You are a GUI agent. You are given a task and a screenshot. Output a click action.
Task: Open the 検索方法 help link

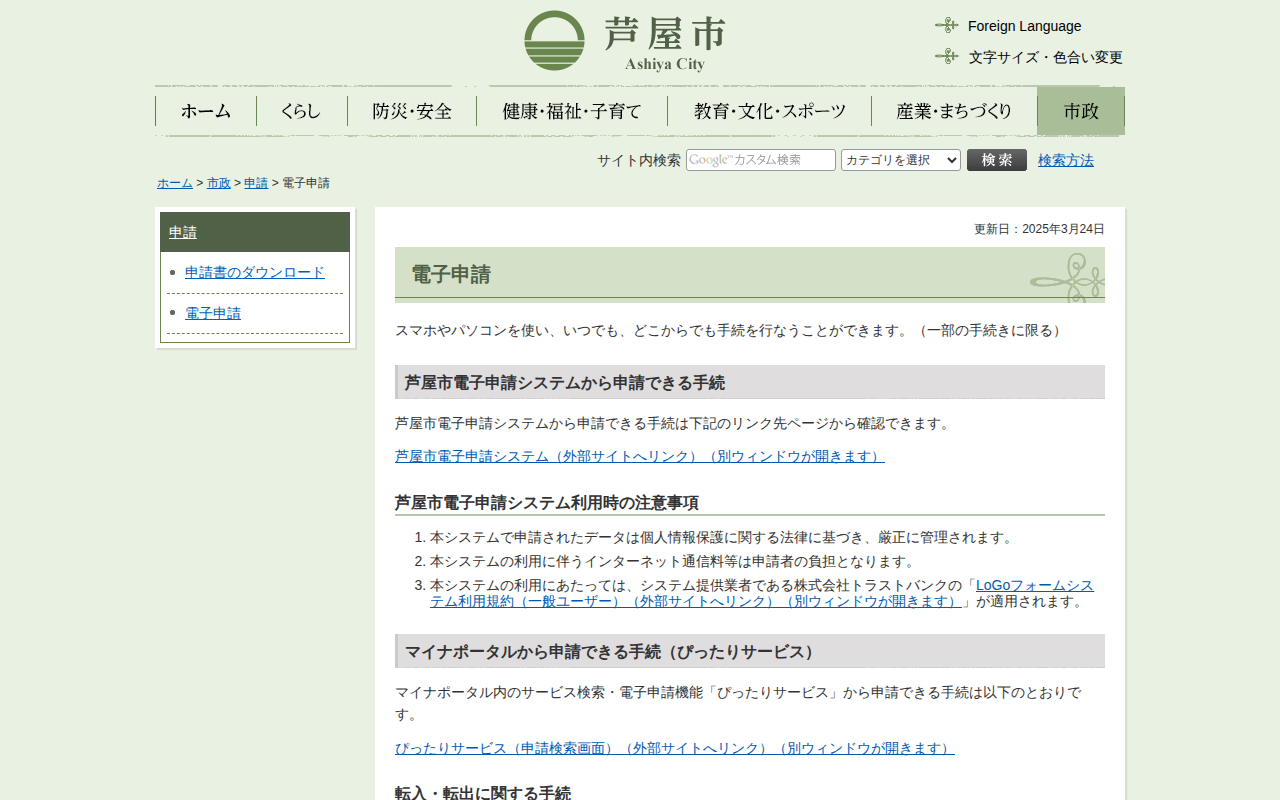coord(1065,160)
